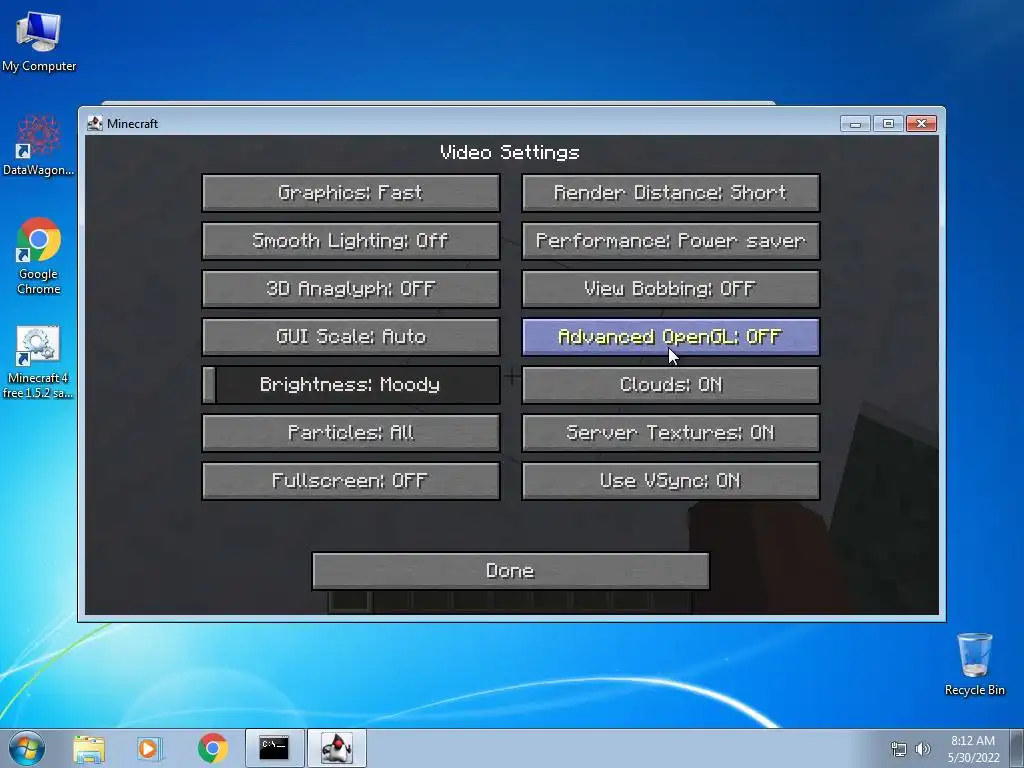Cycle the GUI Scale: Auto option
This screenshot has width=1024, height=768.
pyautogui.click(x=351, y=337)
